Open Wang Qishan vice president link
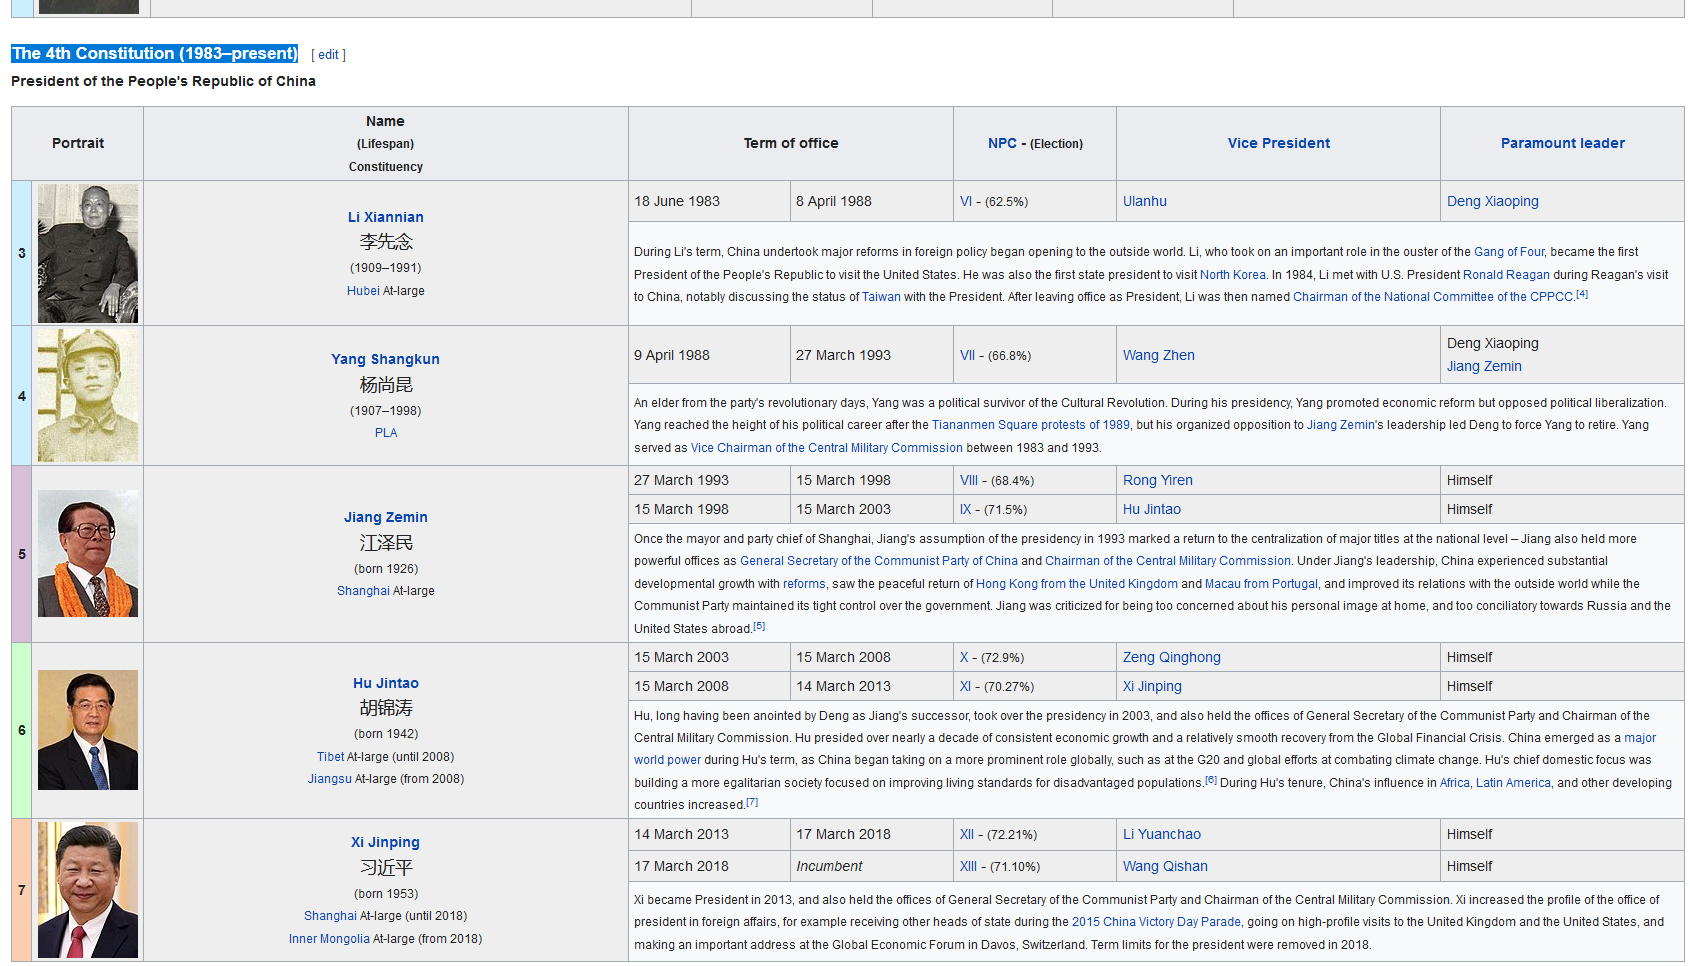The image size is (1690, 966). 1165,866
